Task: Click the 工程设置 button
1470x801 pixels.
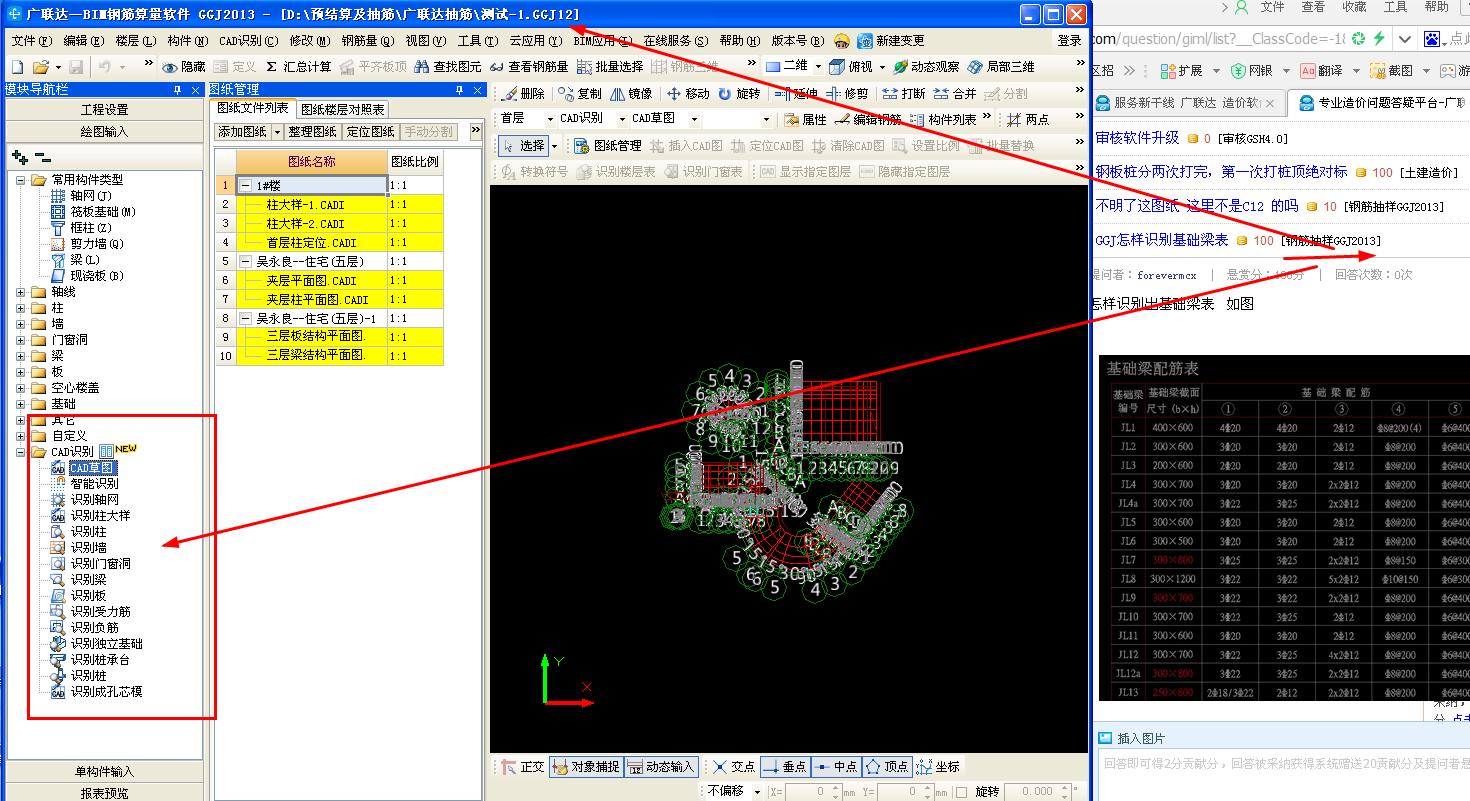Action: (104, 110)
